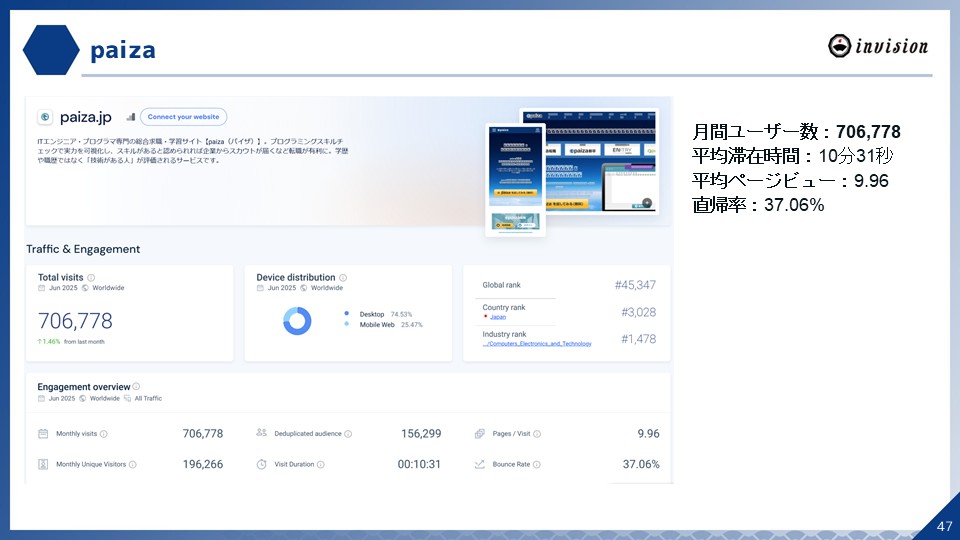Click the Bounce Rate value 37.06%
960x540 pixels.
[641, 464]
